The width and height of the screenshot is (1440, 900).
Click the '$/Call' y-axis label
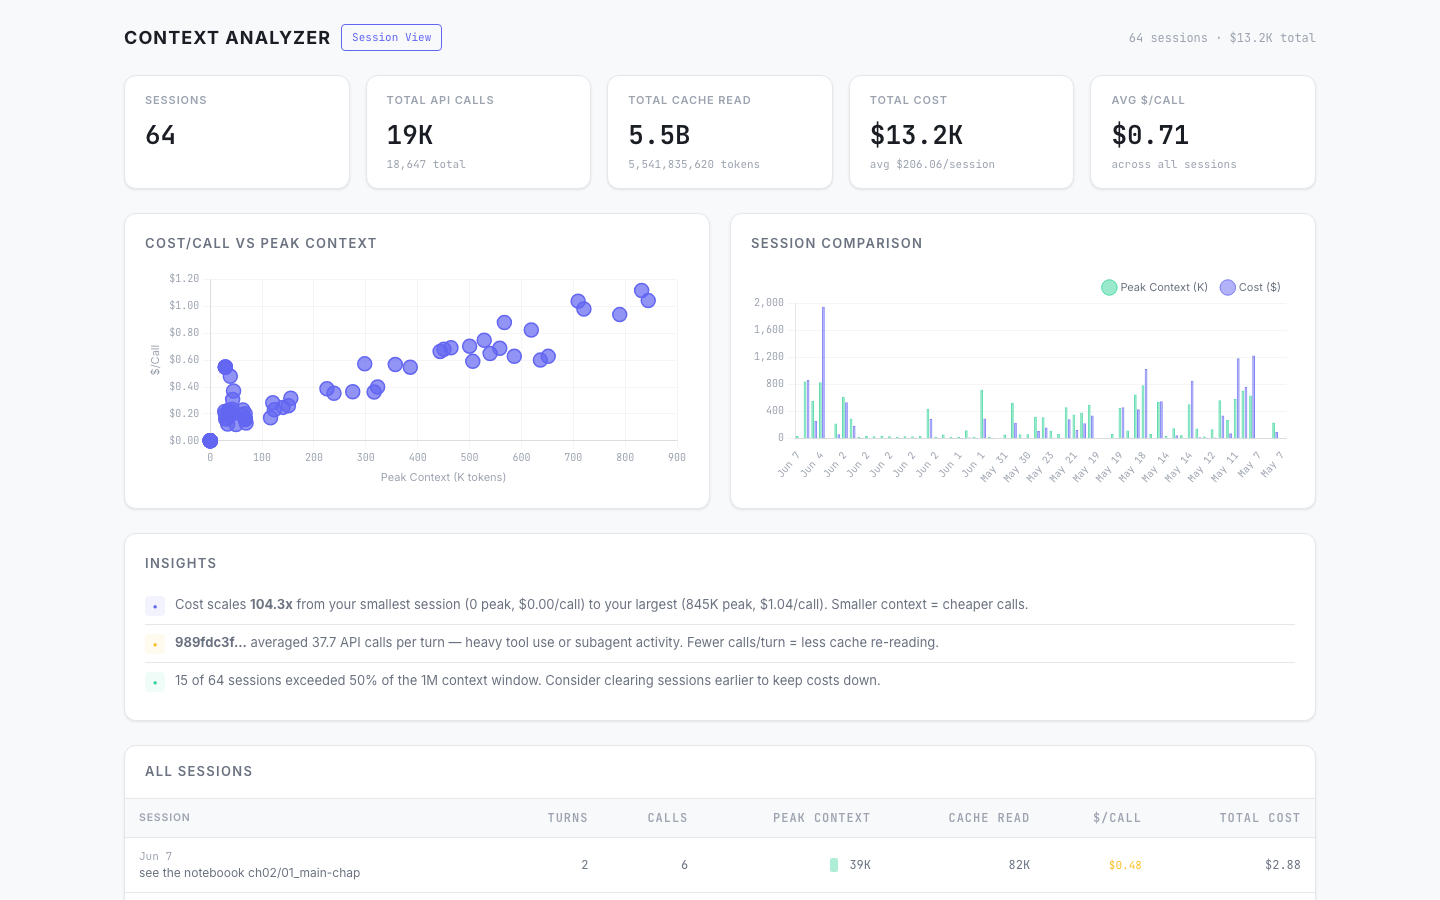[155, 360]
